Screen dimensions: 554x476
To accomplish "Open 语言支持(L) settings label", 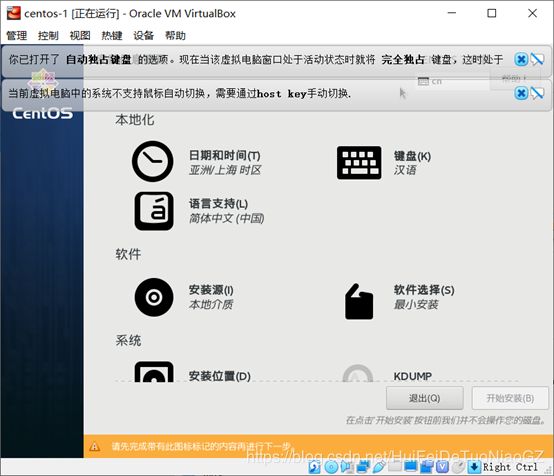I will click(x=218, y=204).
